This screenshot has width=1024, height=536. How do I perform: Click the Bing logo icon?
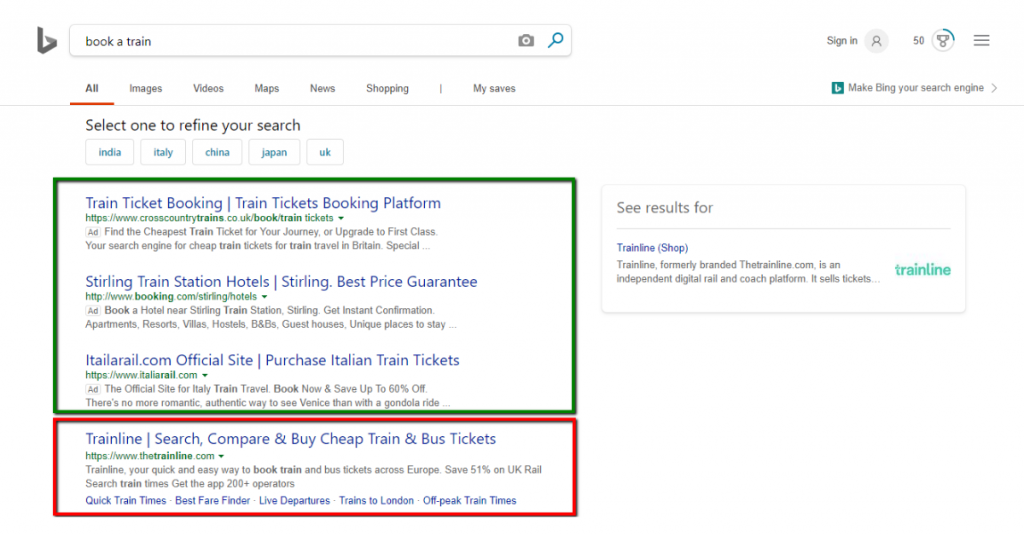click(x=46, y=40)
